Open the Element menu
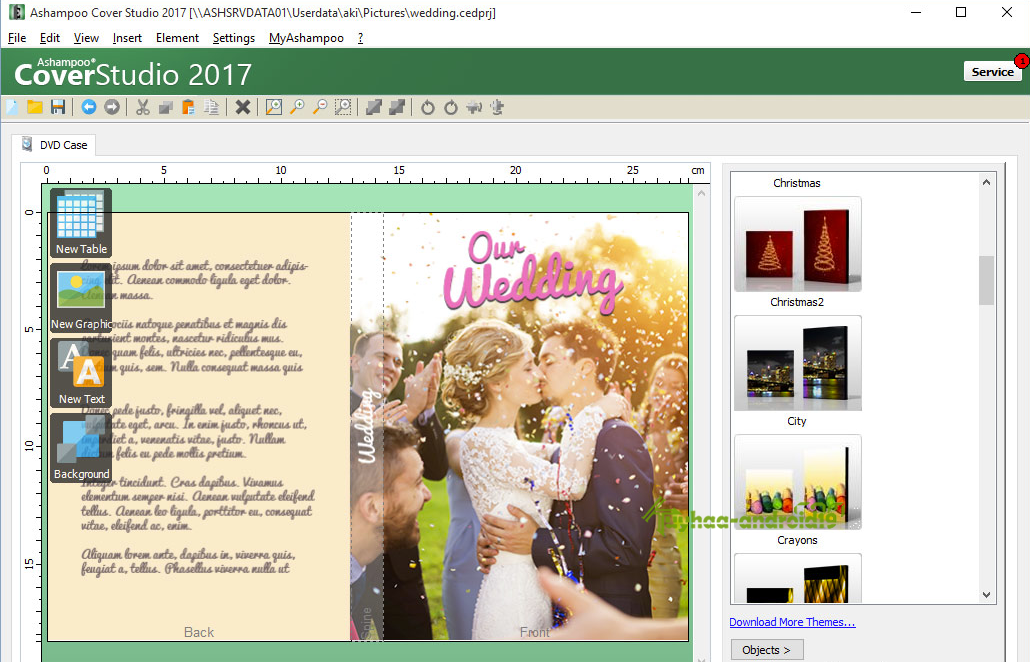 [177, 38]
